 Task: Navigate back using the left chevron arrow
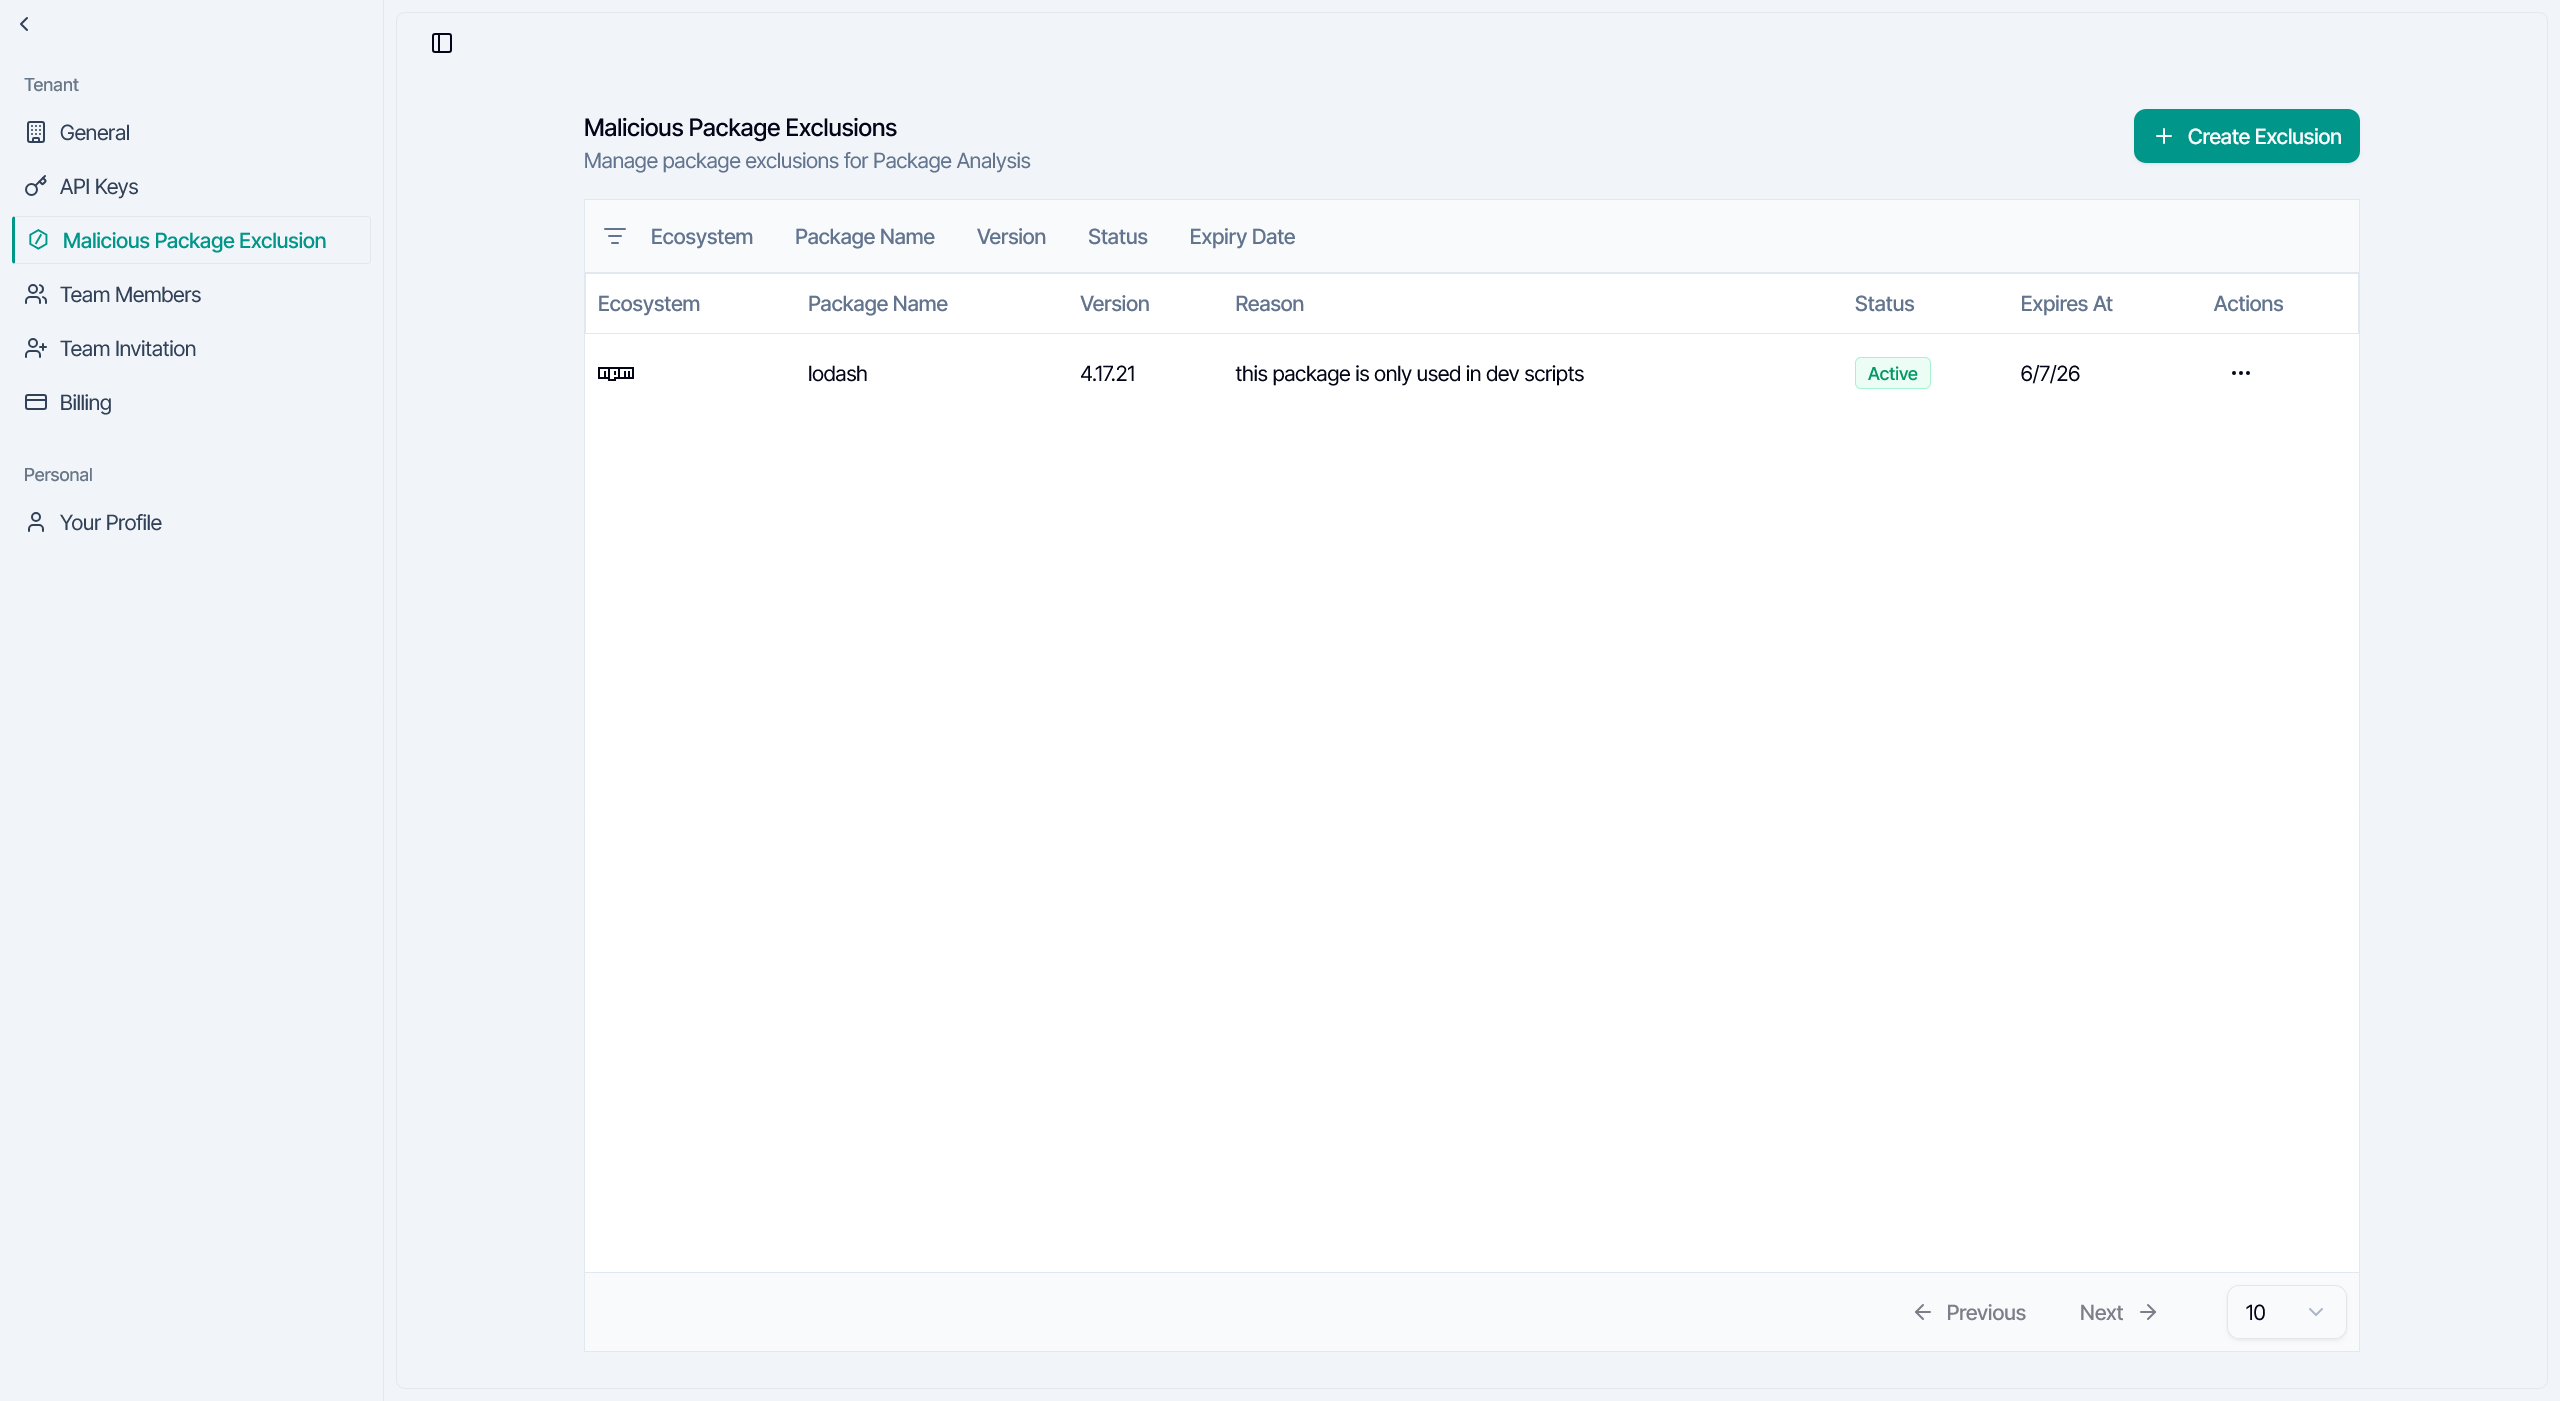[24, 23]
